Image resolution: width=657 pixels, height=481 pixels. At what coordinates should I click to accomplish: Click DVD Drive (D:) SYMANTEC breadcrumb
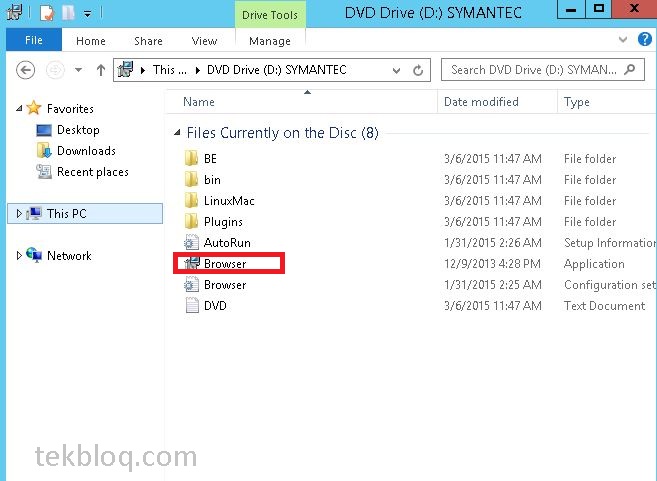pos(277,70)
